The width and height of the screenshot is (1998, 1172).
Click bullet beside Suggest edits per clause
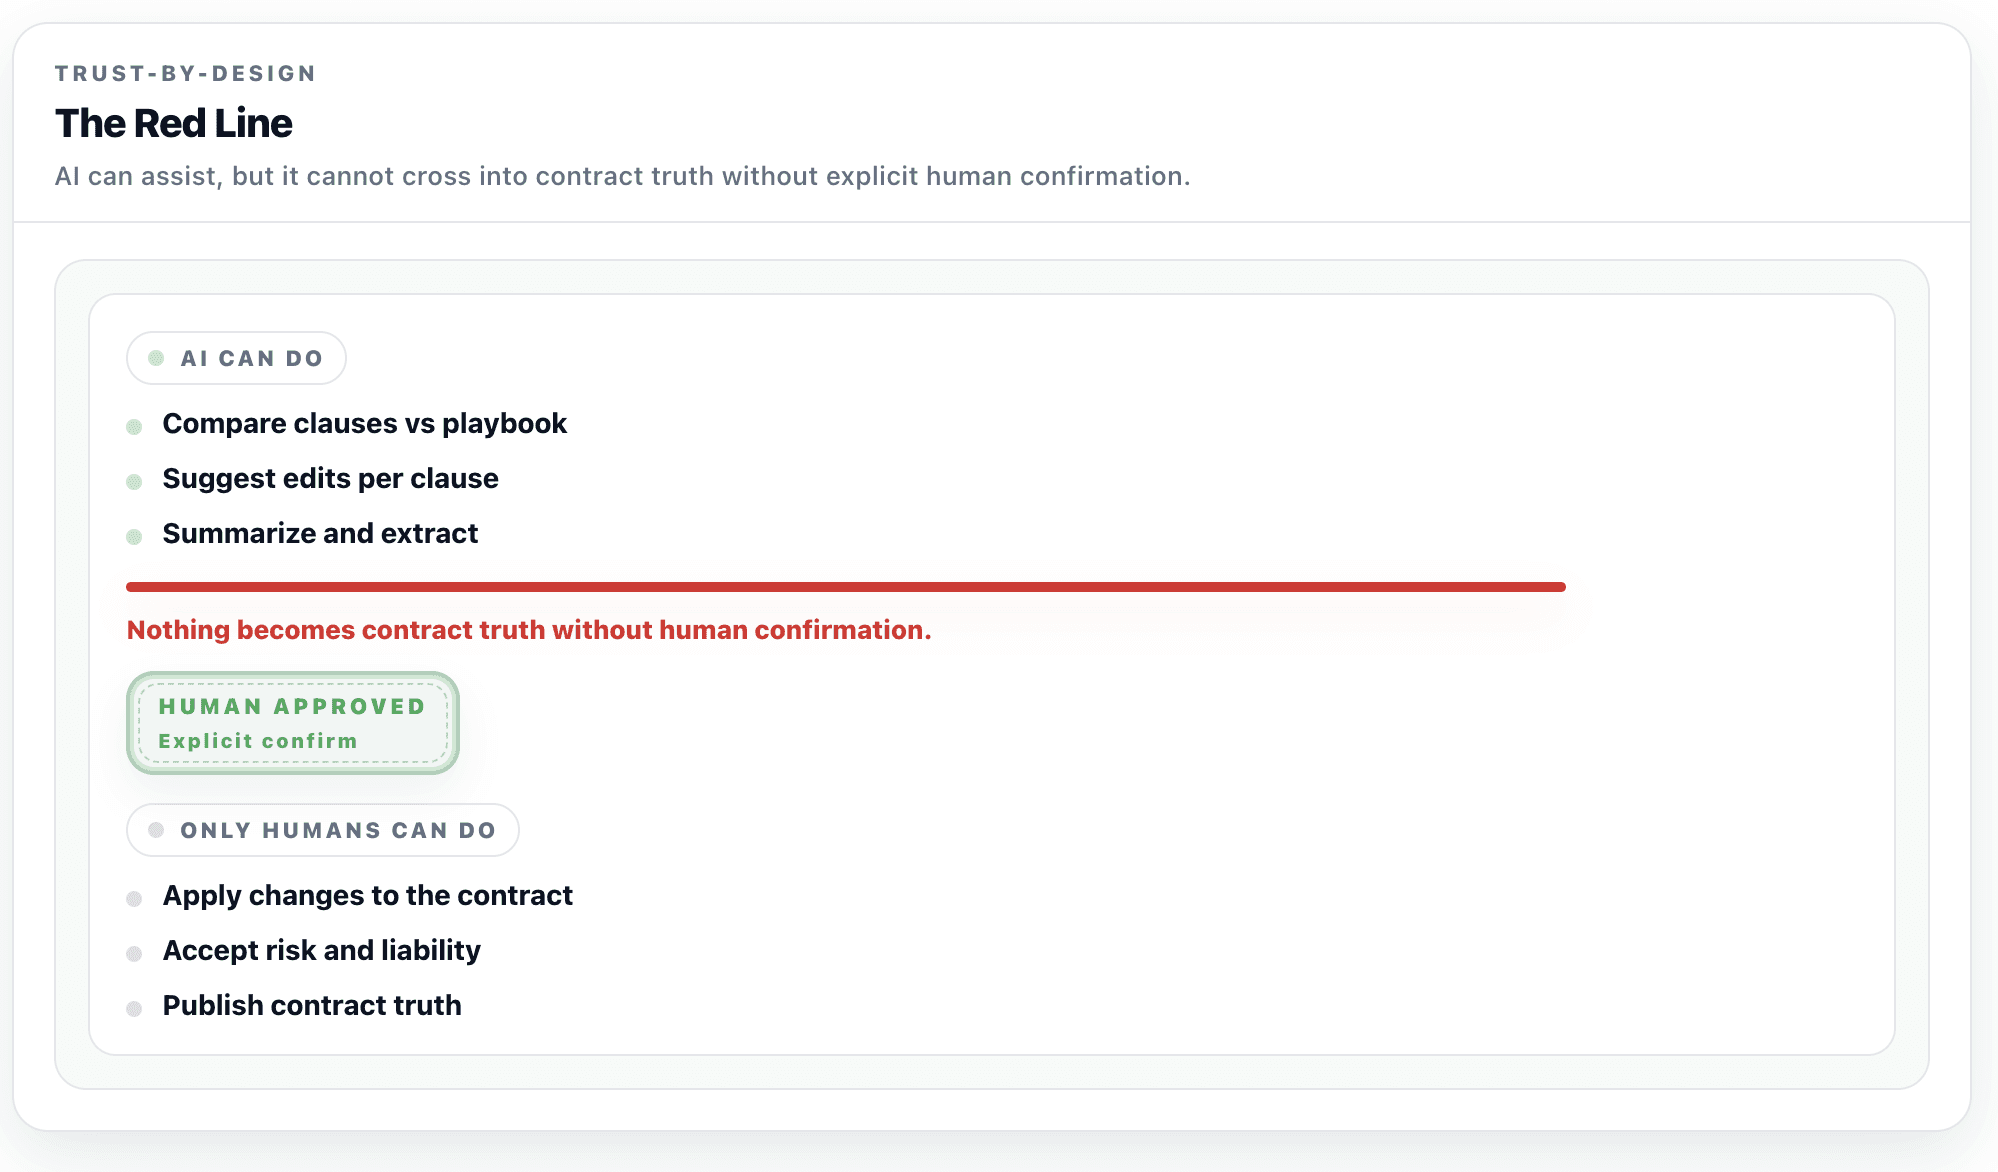[x=134, y=482]
